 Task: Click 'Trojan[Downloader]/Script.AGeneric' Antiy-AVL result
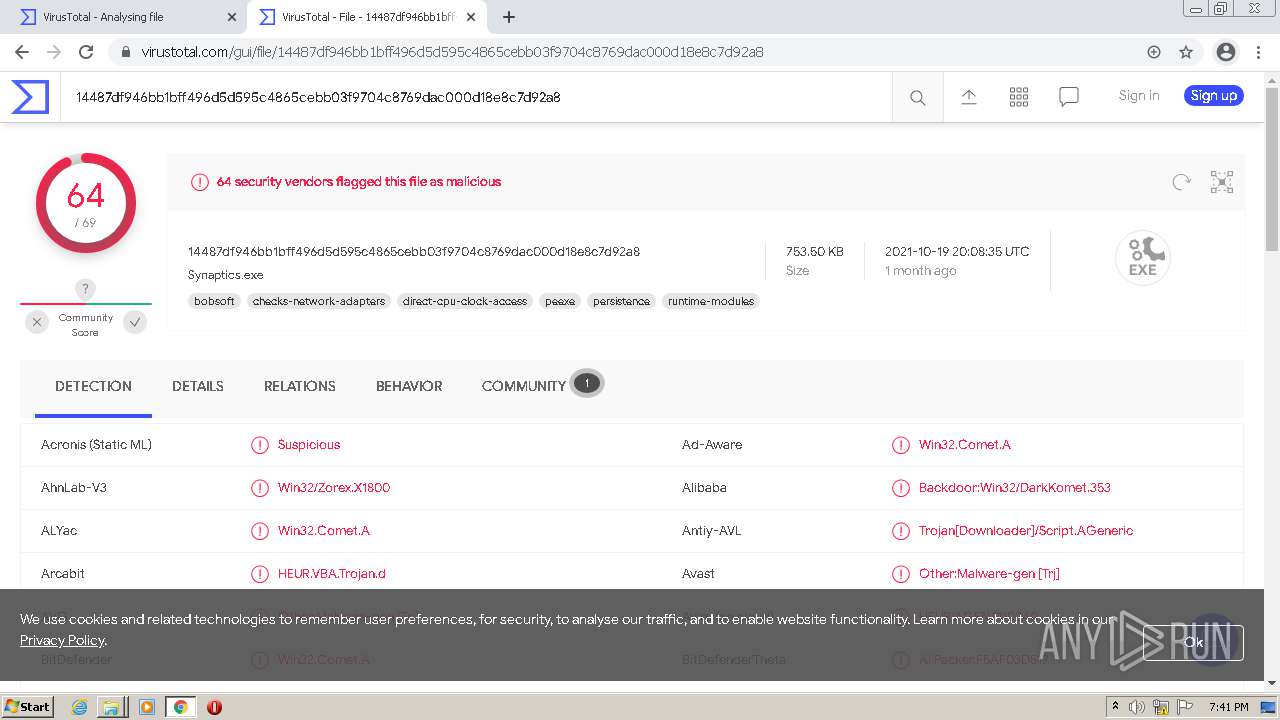click(x=1026, y=531)
